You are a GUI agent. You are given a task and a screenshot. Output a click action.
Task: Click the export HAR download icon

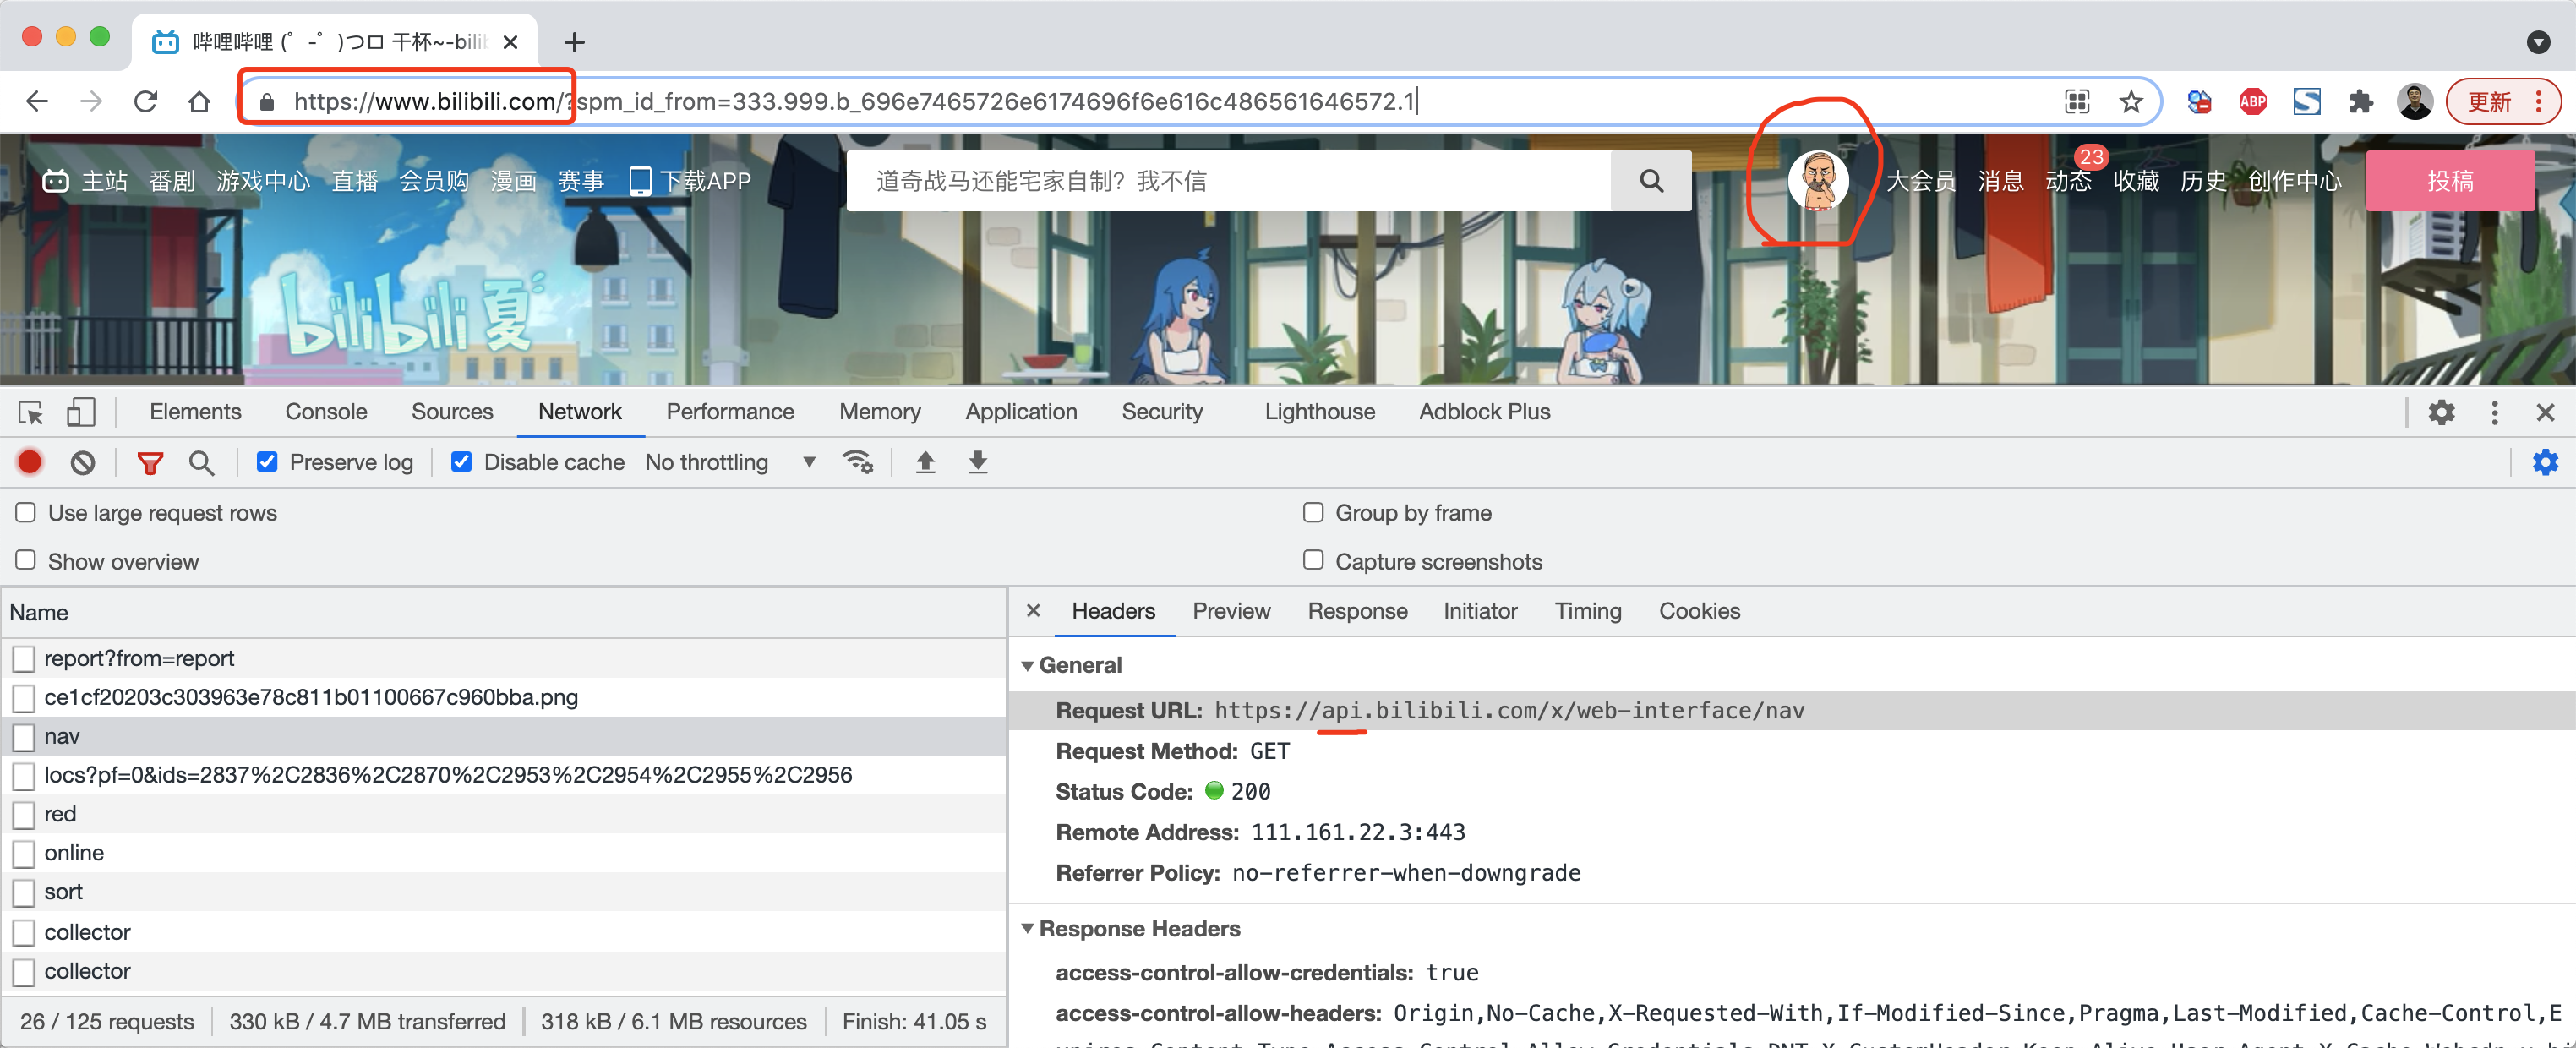pyautogui.click(x=977, y=462)
